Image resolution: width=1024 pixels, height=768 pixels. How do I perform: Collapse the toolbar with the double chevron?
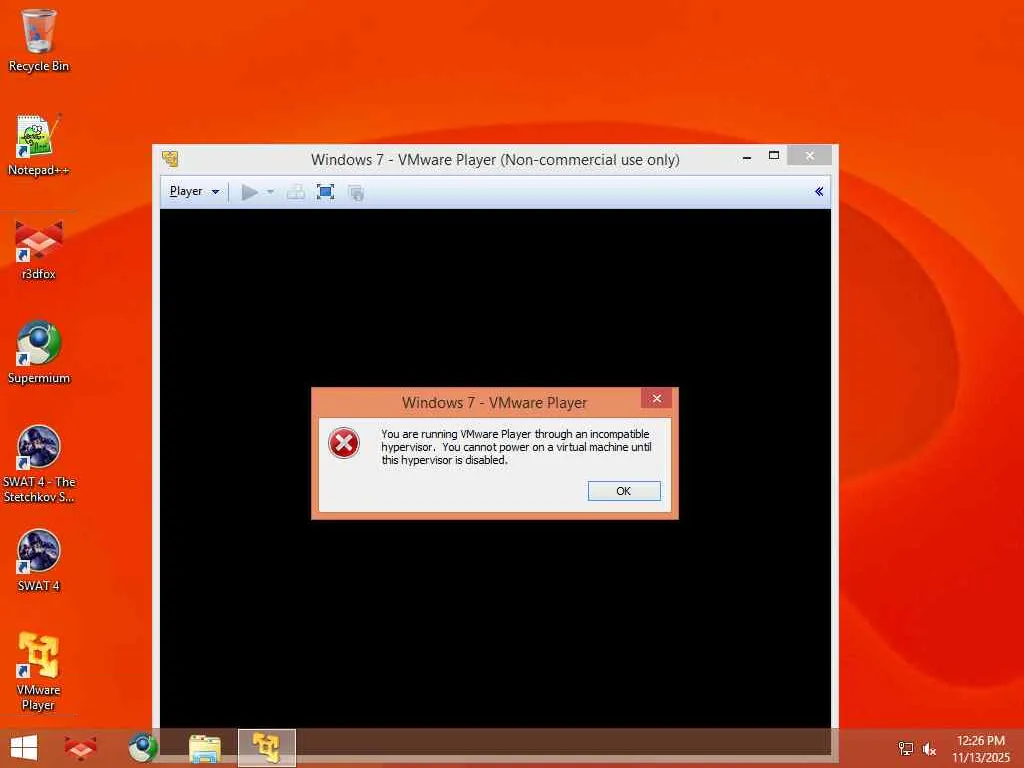point(819,191)
